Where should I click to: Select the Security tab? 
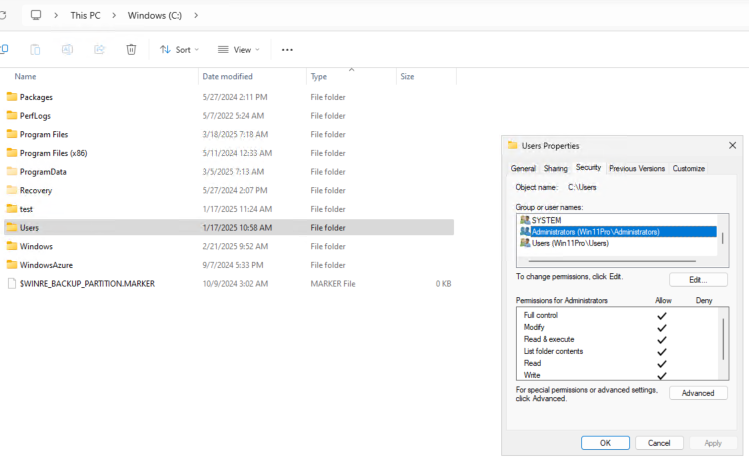(x=588, y=167)
